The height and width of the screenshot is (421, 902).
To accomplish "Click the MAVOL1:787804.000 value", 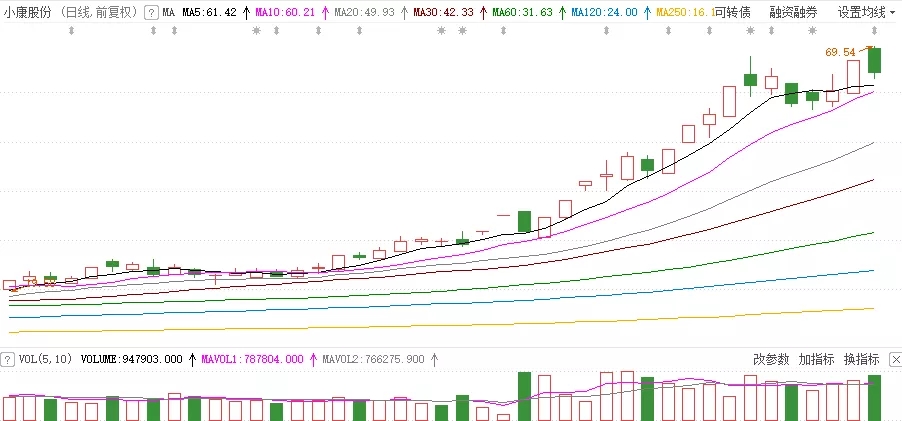I will click(x=252, y=359).
